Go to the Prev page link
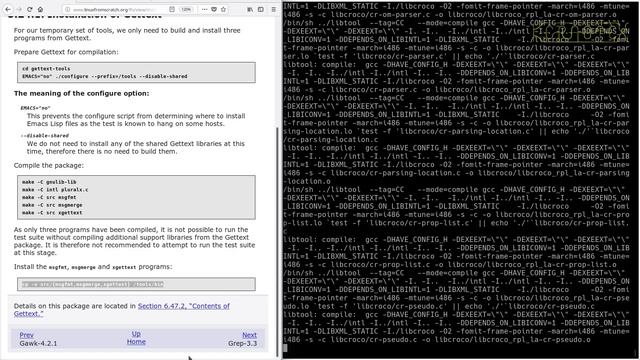This screenshot has width=640, height=360. (x=27, y=335)
